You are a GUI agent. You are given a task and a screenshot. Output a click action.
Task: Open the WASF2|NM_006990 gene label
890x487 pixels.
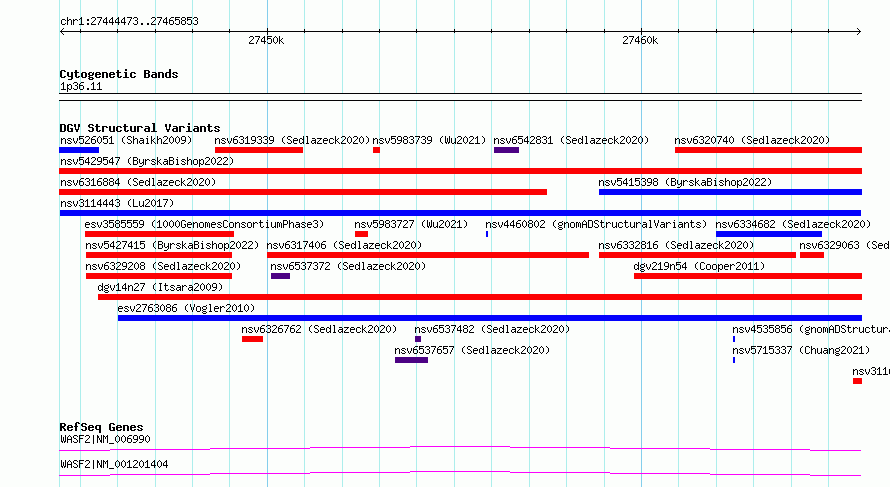point(106,439)
